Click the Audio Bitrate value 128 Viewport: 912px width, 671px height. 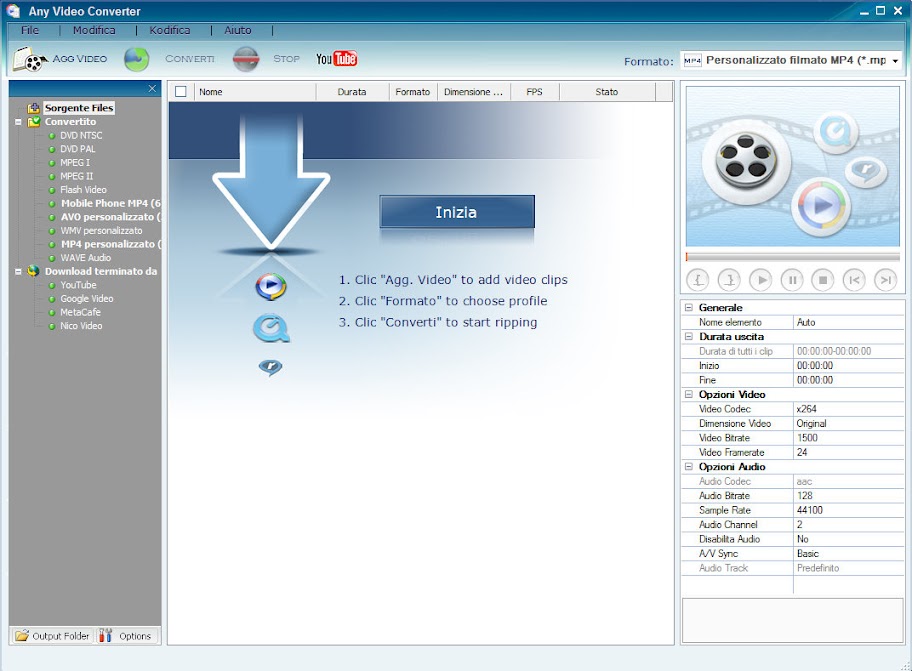coord(849,495)
